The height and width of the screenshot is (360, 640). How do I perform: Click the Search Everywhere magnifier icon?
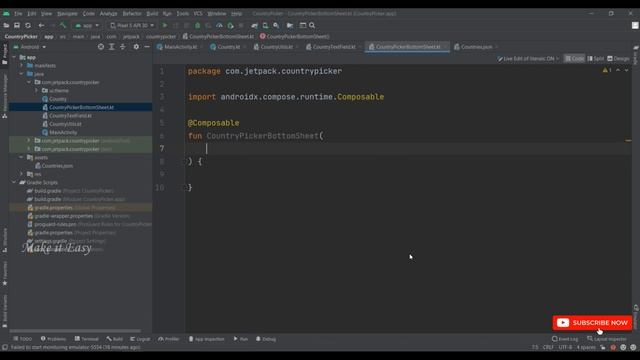312,25
